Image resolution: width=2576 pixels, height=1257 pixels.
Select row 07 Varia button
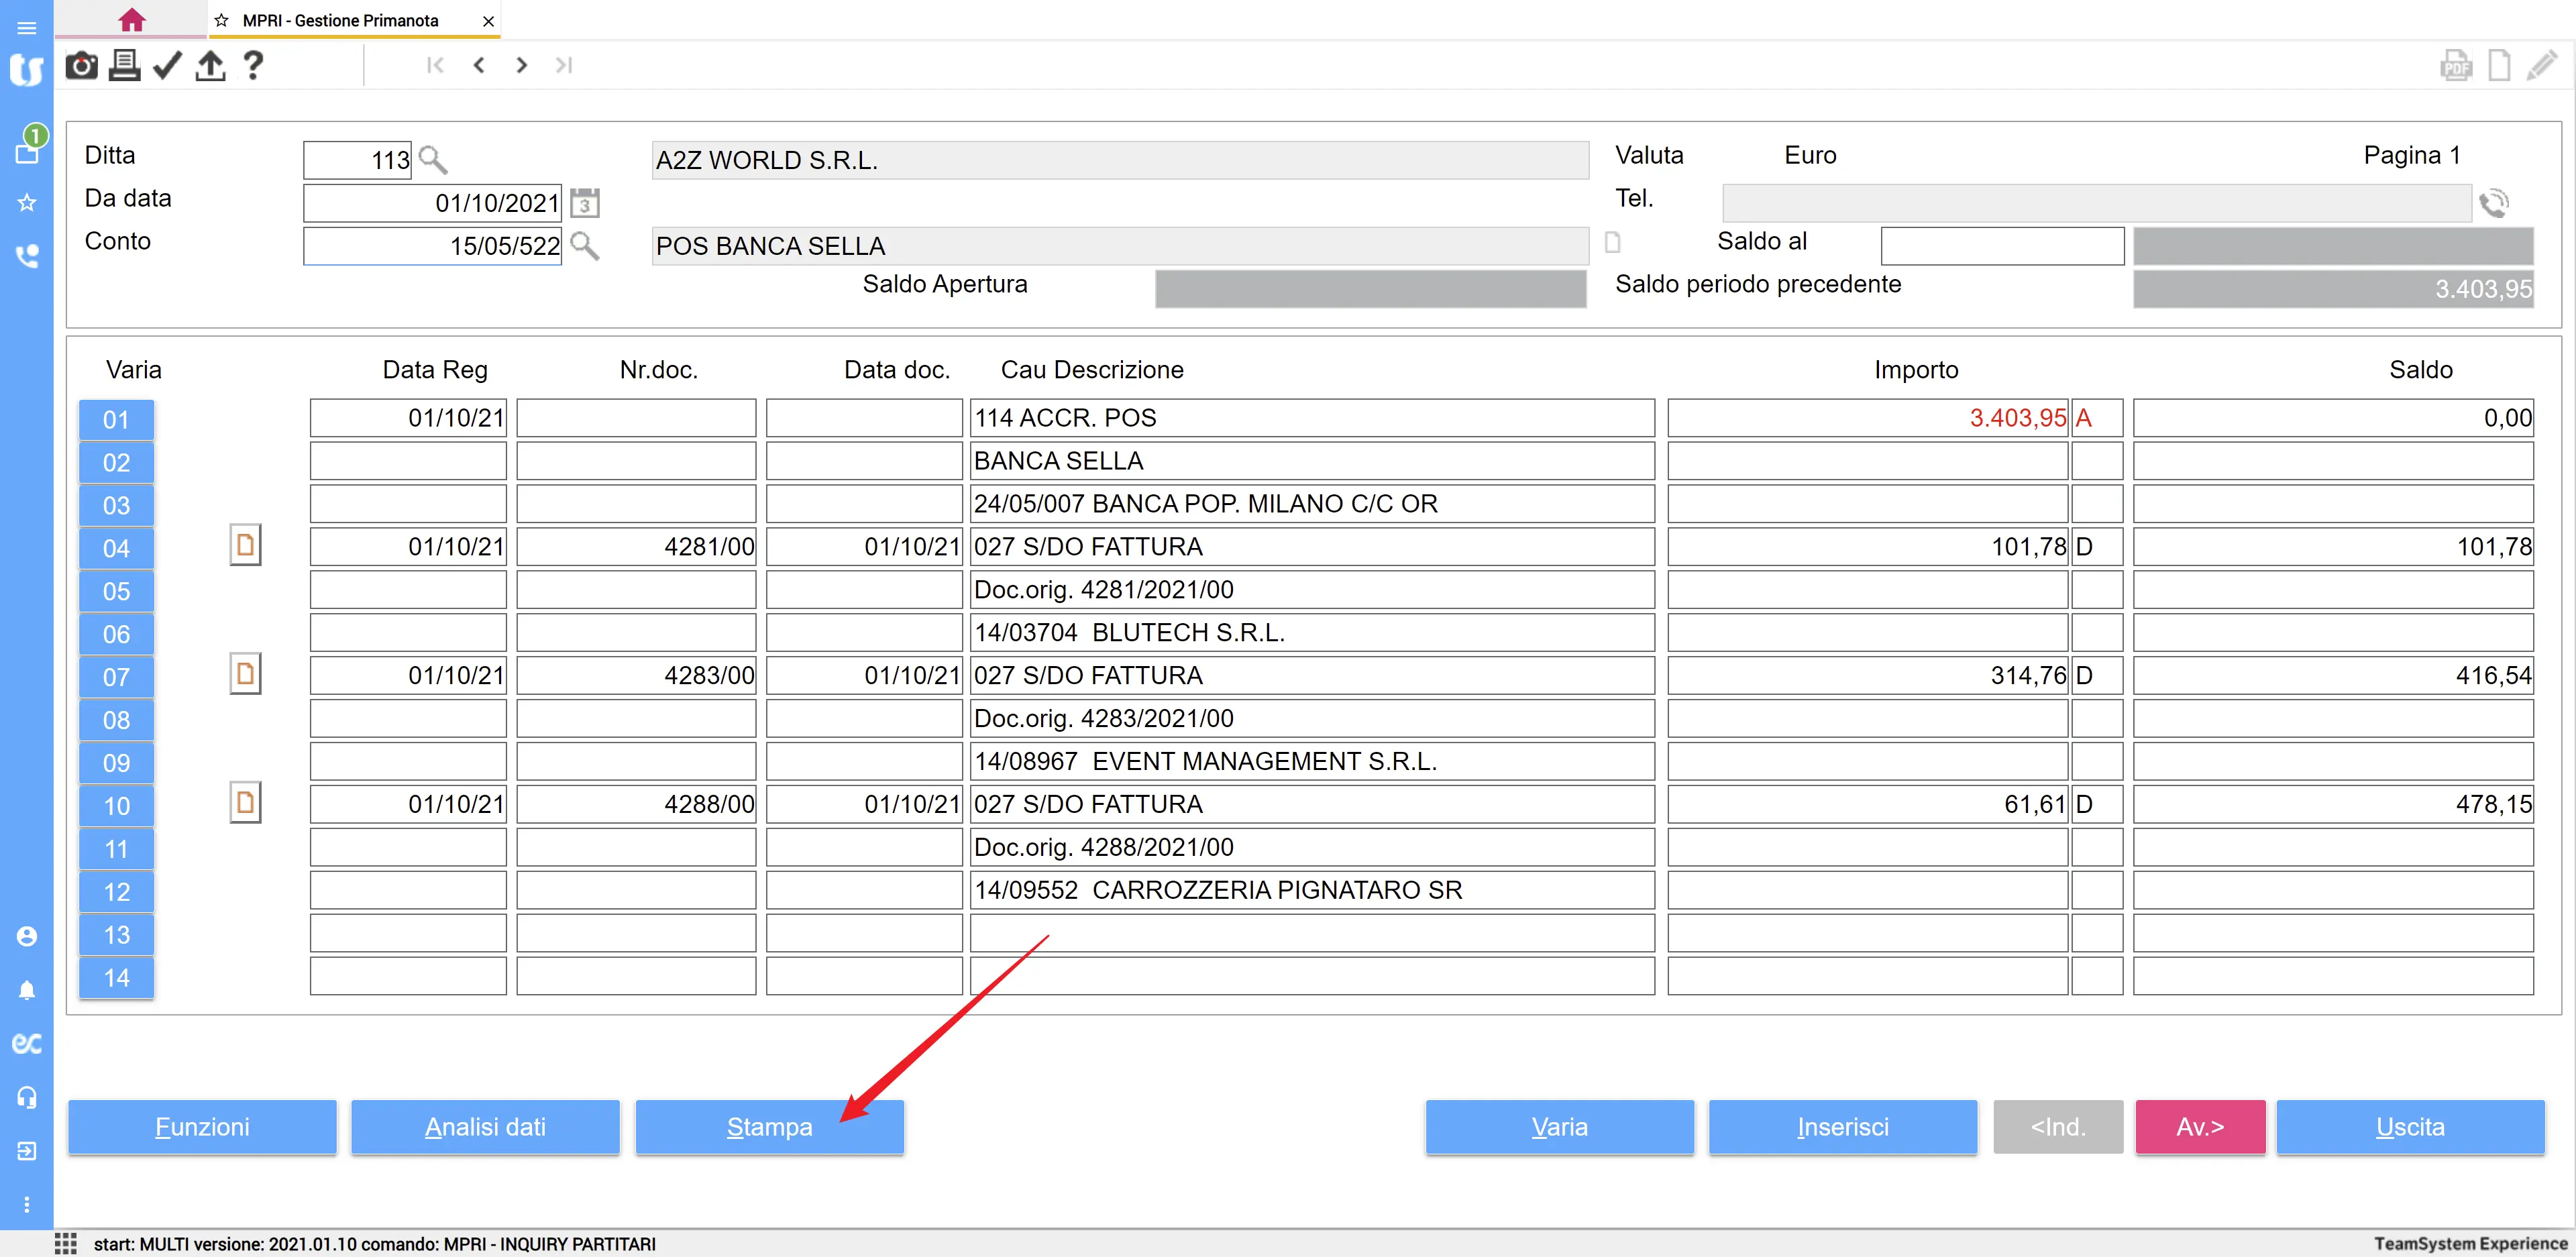(116, 677)
